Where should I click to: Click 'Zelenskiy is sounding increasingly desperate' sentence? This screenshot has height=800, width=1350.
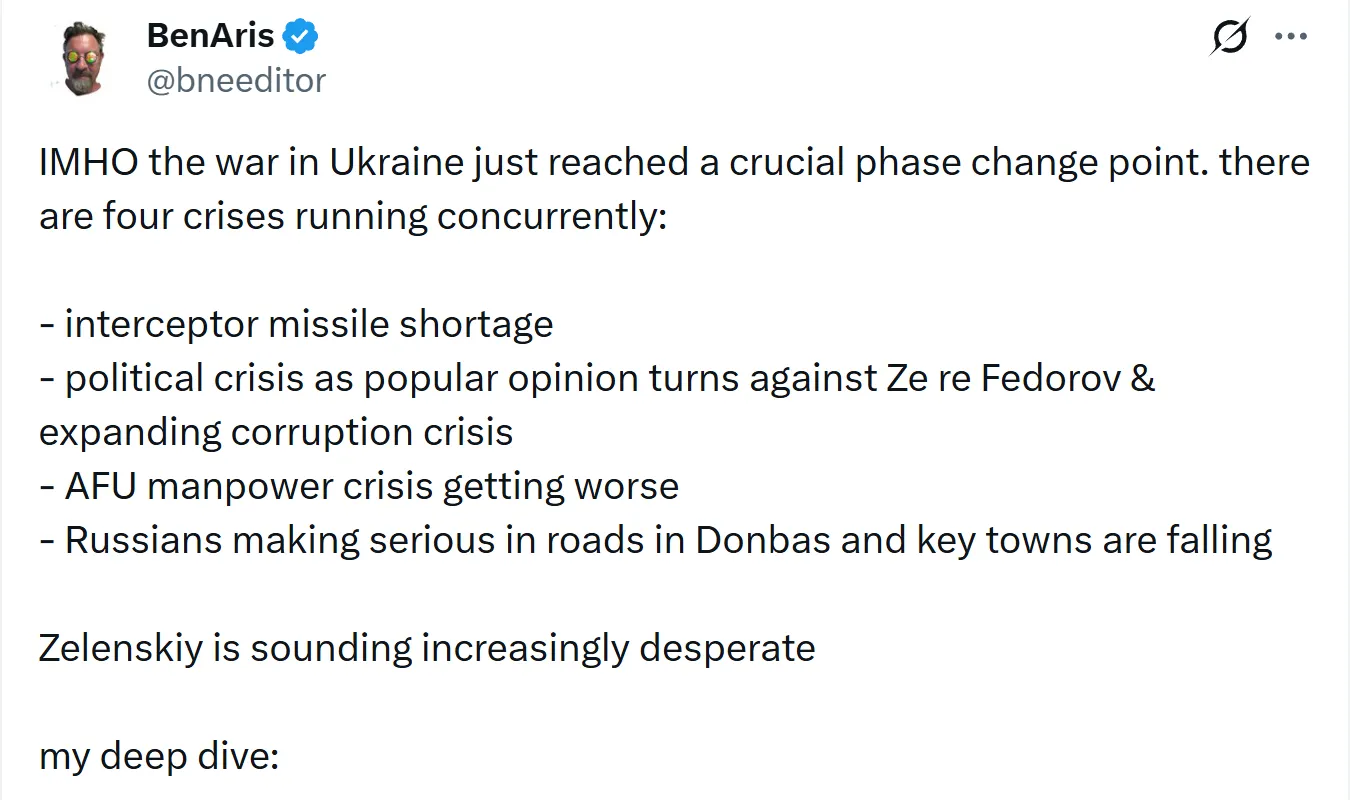click(427, 648)
